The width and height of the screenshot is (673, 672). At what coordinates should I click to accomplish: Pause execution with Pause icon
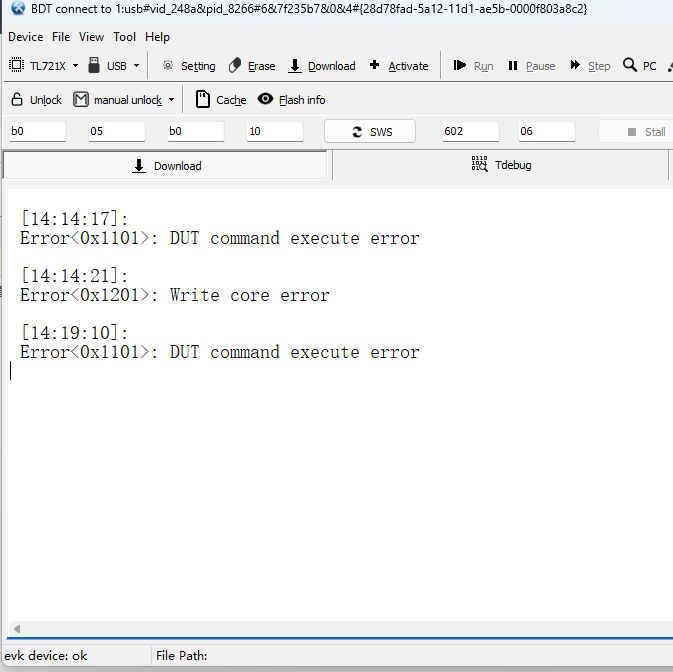pos(513,66)
